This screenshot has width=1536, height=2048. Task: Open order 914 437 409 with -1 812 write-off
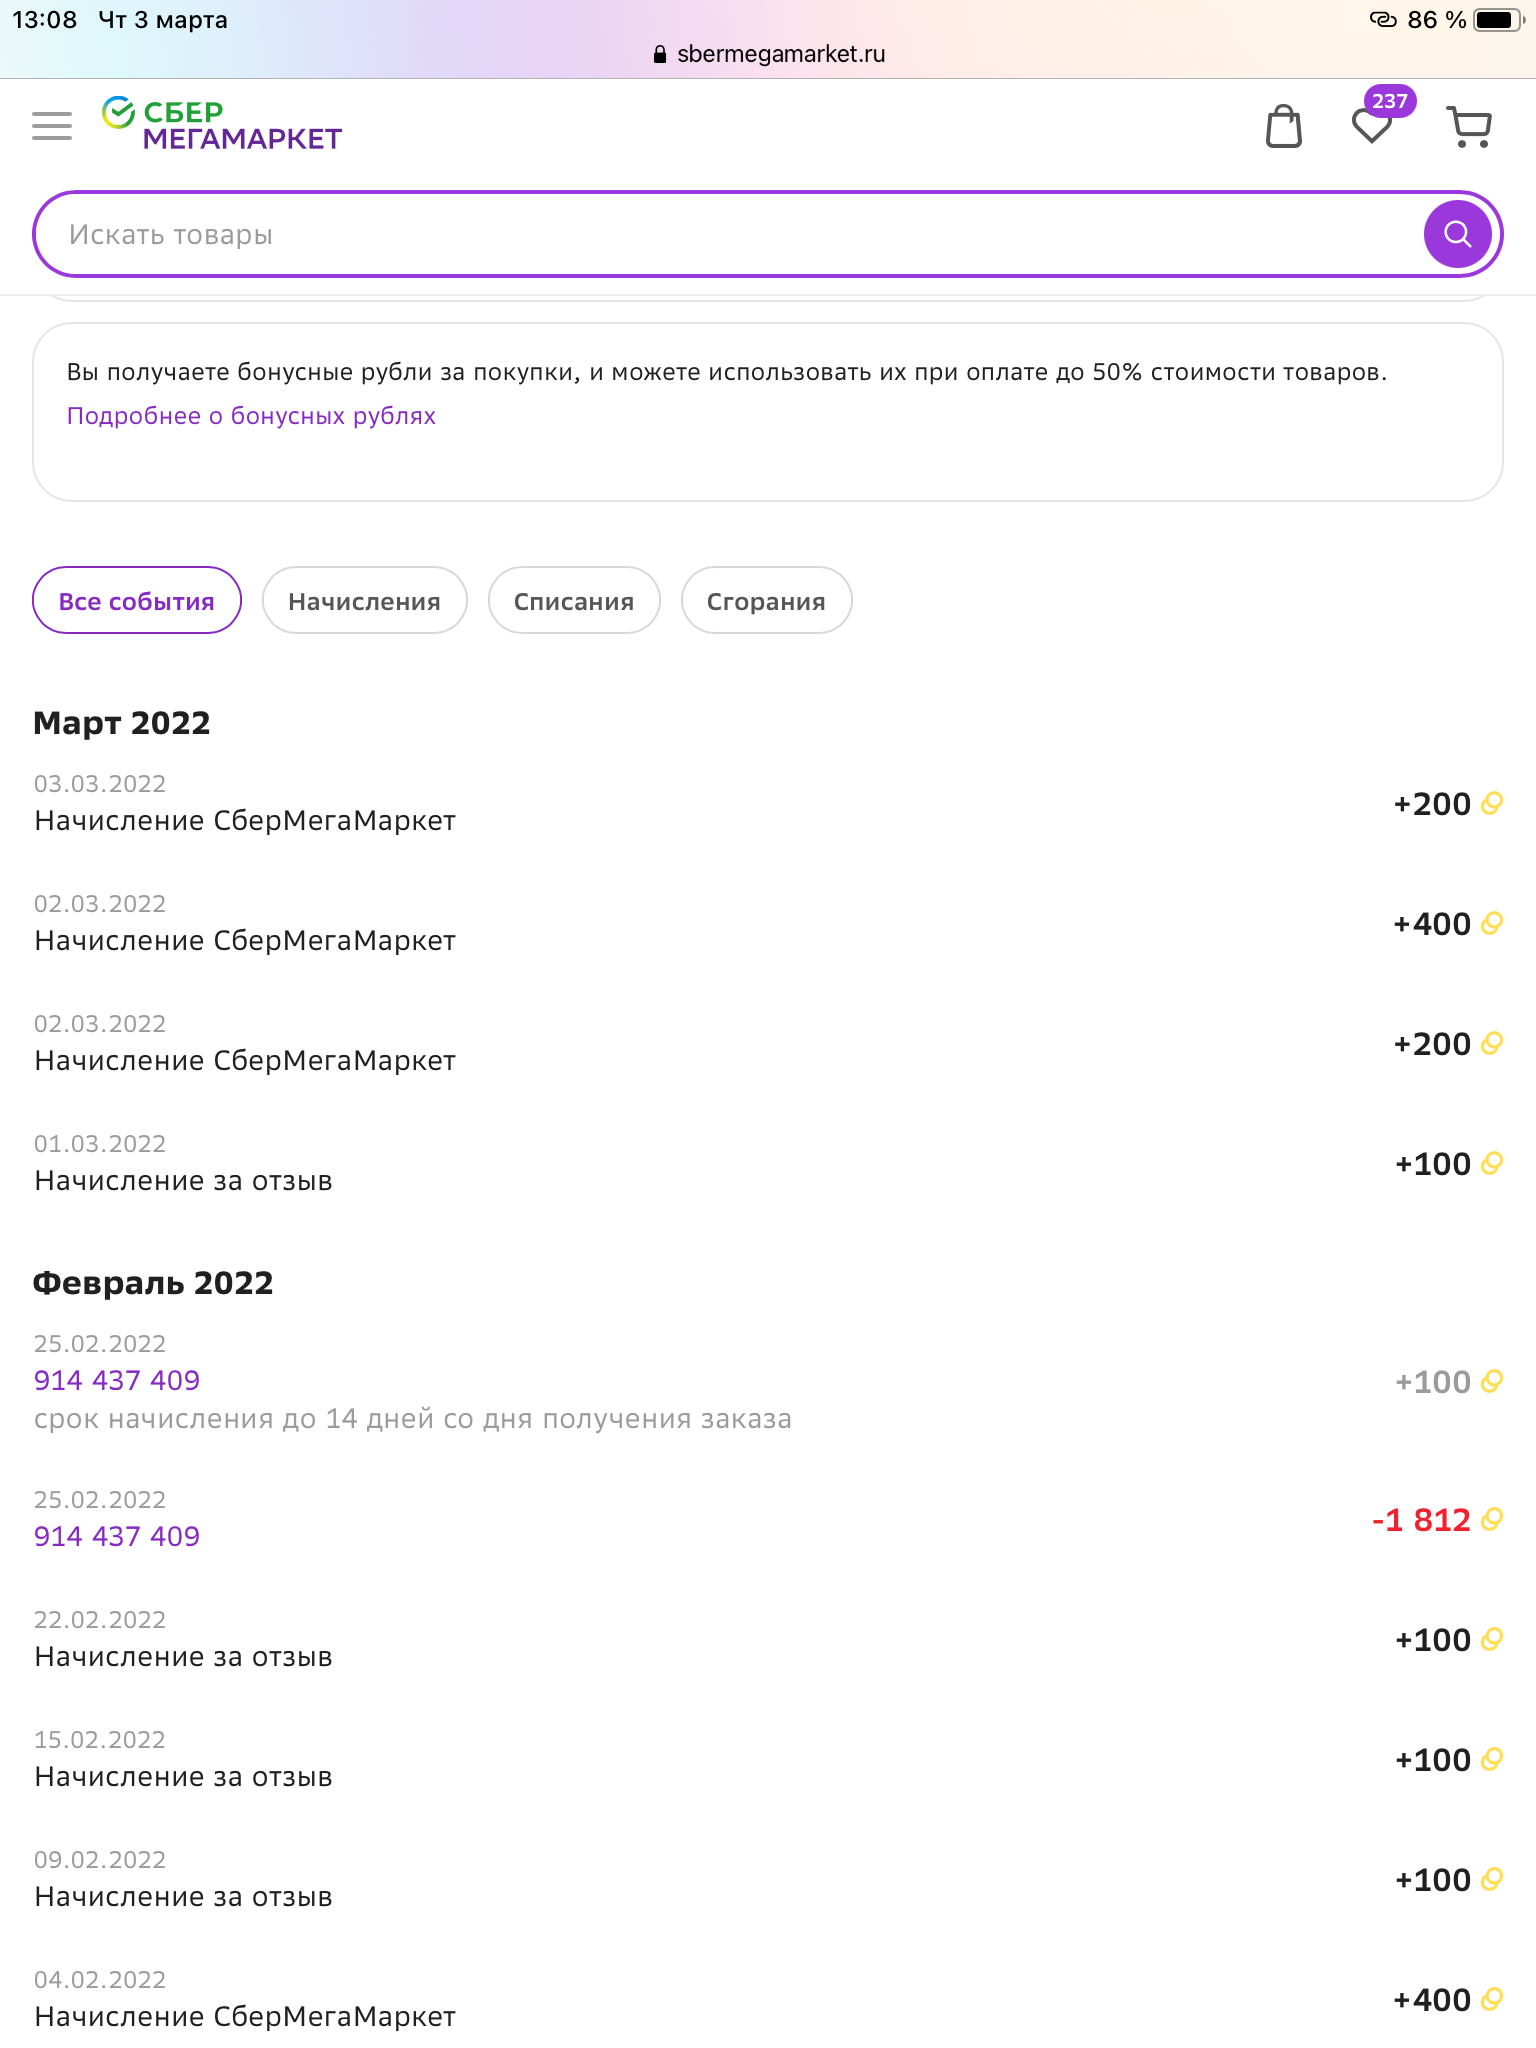coord(117,1536)
